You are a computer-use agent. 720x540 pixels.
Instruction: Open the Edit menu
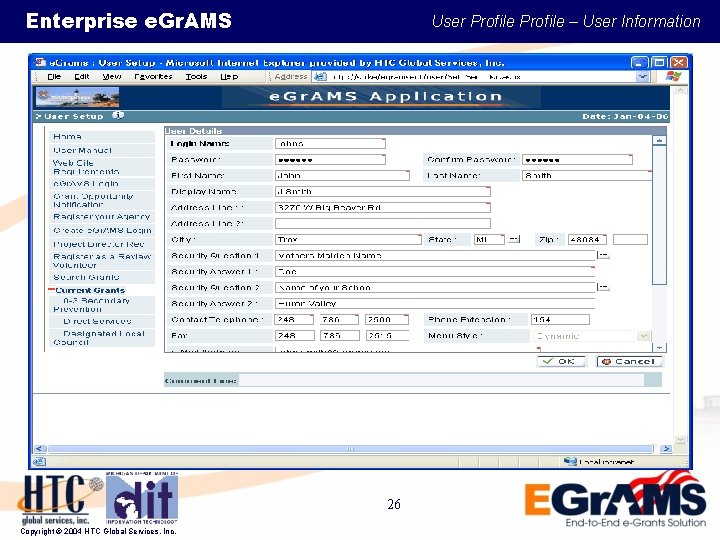pos(82,77)
